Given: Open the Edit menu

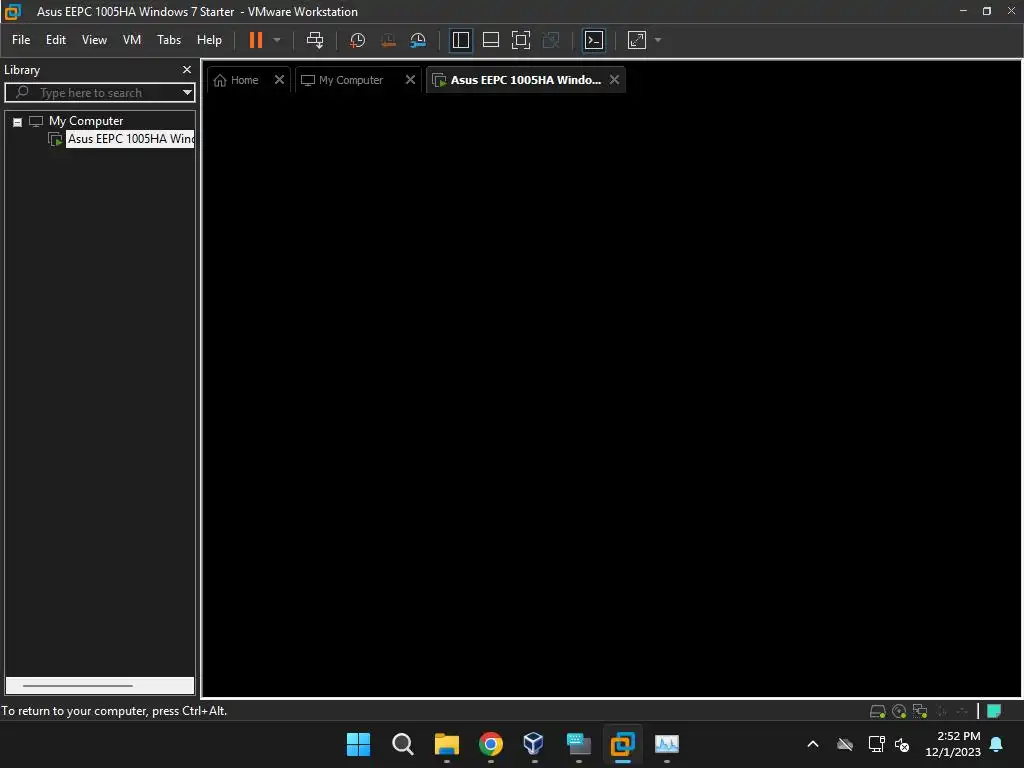Looking at the screenshot, I should [x=56, y=40].
